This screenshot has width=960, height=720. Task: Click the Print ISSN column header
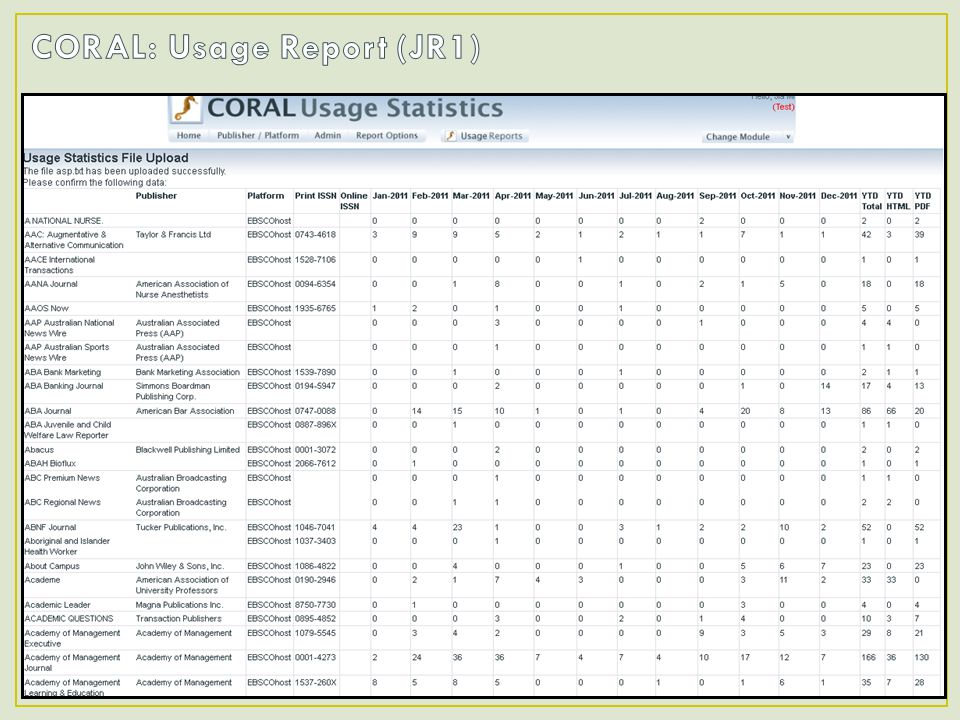[x=315, y=196]
